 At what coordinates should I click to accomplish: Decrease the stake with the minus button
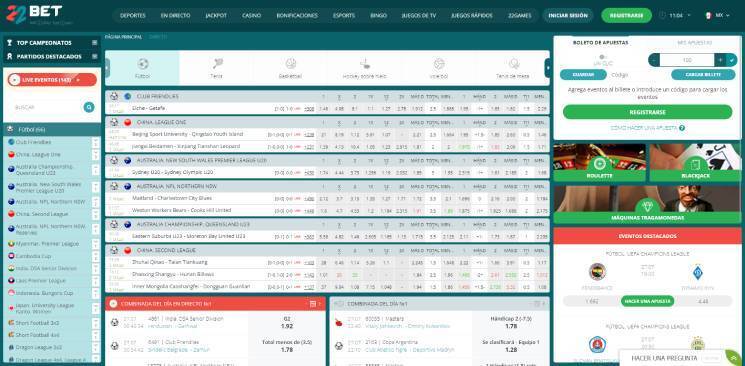click(x=654, y=60)
